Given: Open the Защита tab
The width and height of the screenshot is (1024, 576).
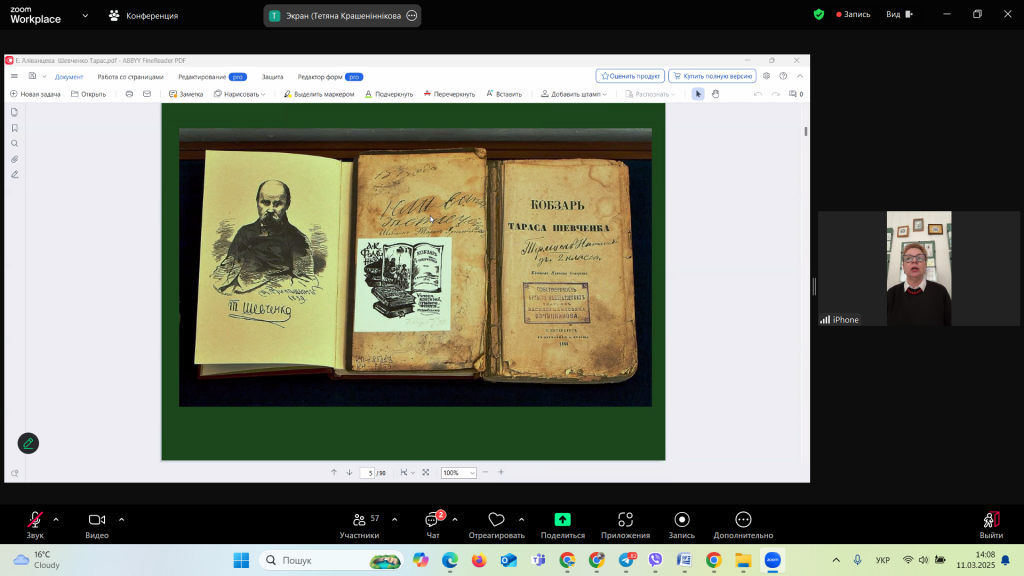Looking at the screenshot, I should coord(272,76).
